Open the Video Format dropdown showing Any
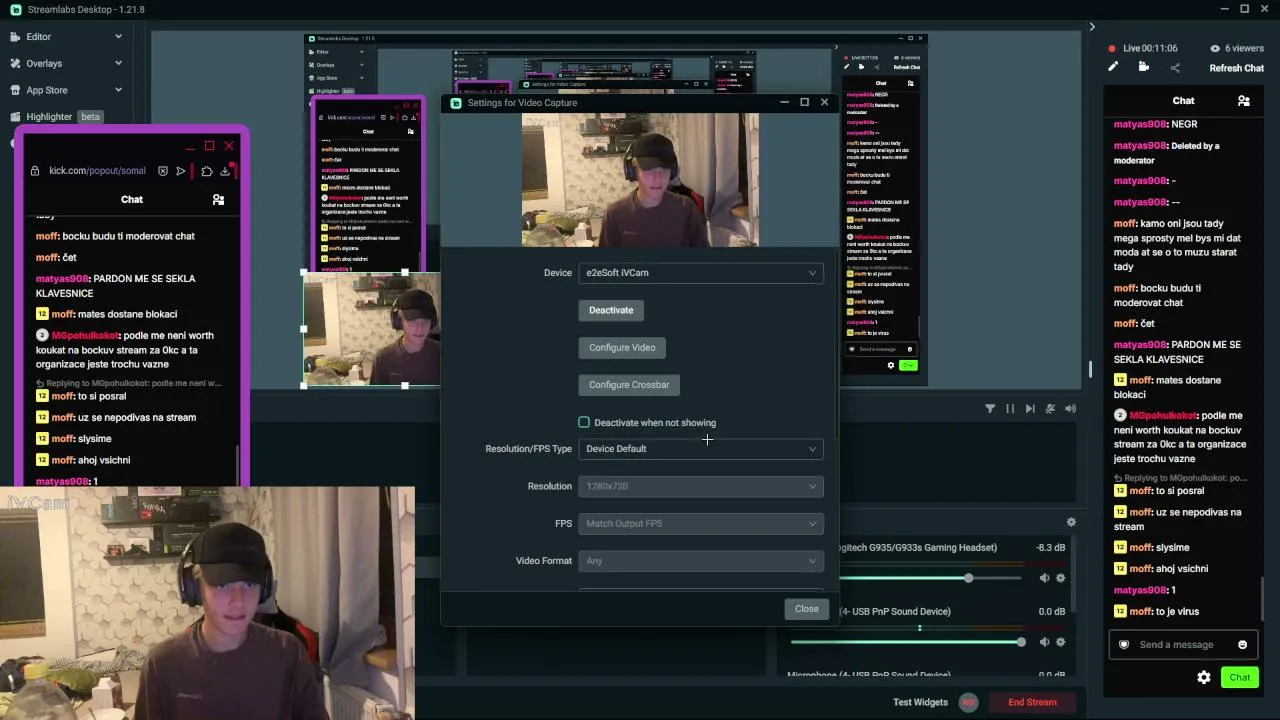 [701, 561]
